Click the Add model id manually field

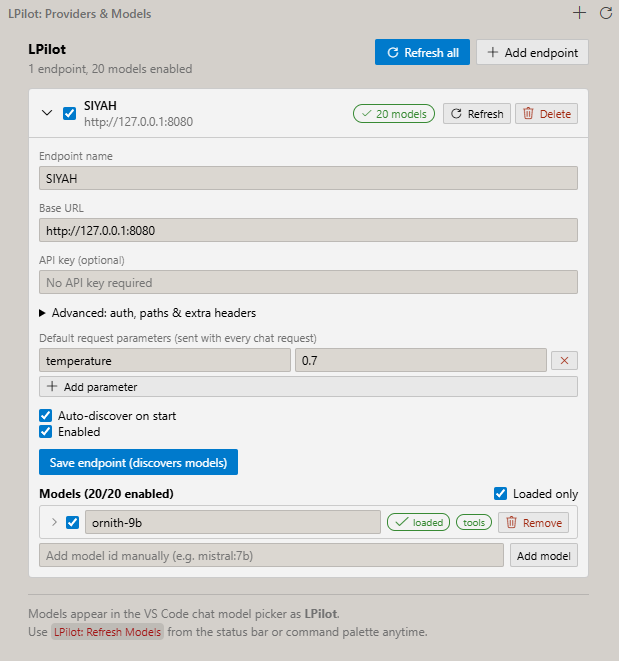[272, 555]
